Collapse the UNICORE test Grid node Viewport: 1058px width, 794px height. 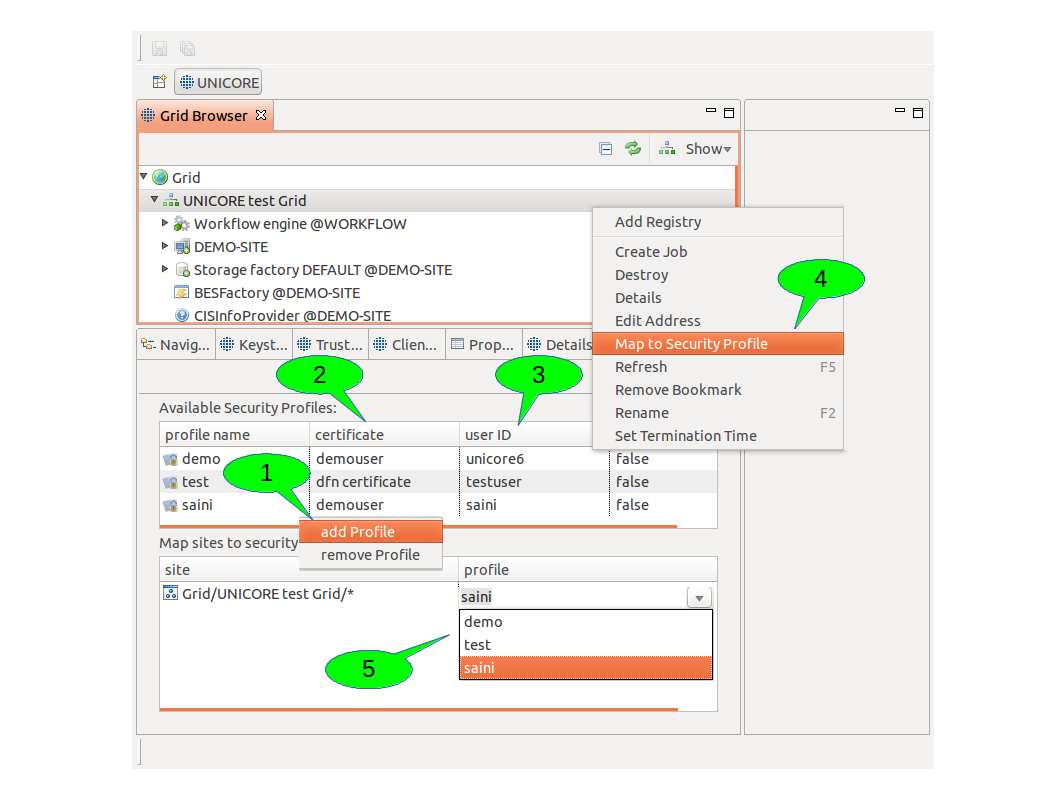click(x=155, y=200)
